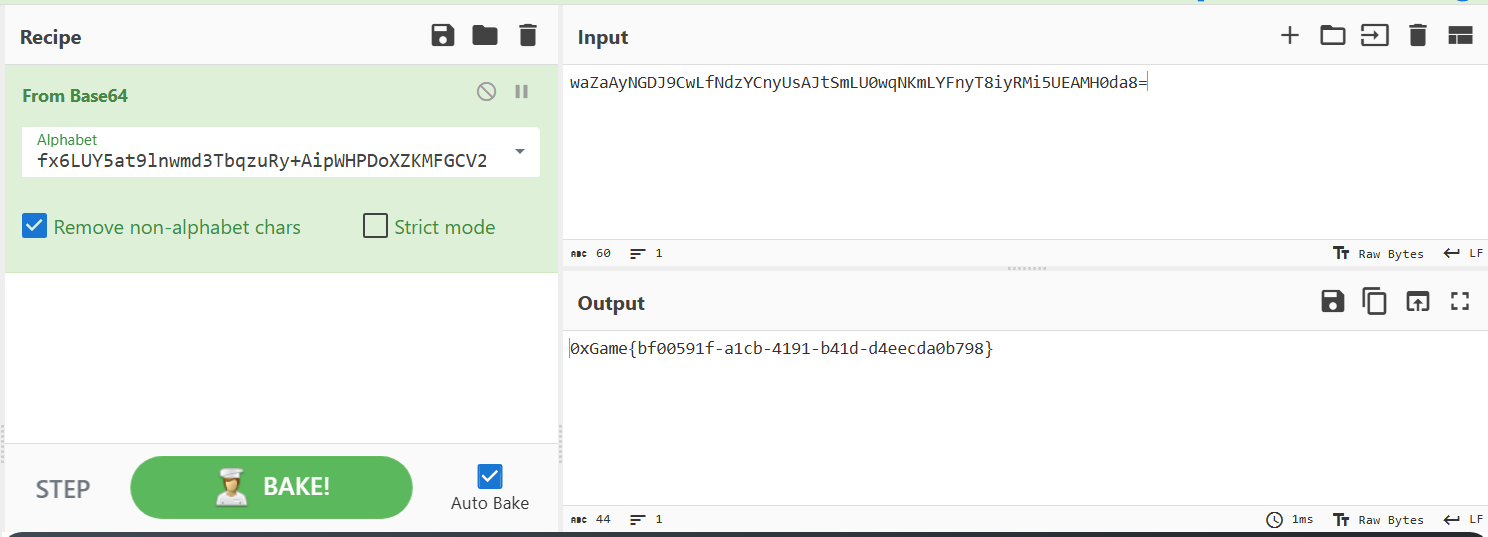Disable the From Base64 operation

[x=486, y=92]
